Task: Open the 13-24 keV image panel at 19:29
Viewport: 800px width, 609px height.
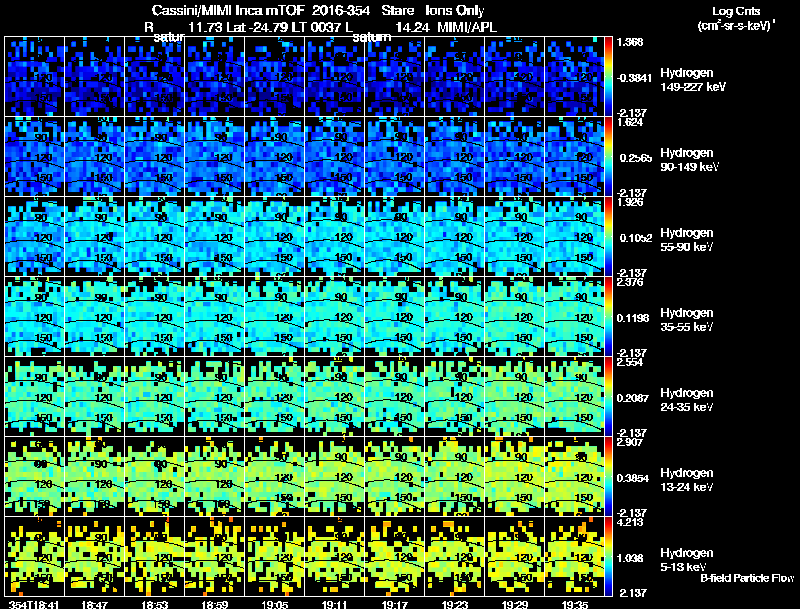Action: [x=515, y=477]
